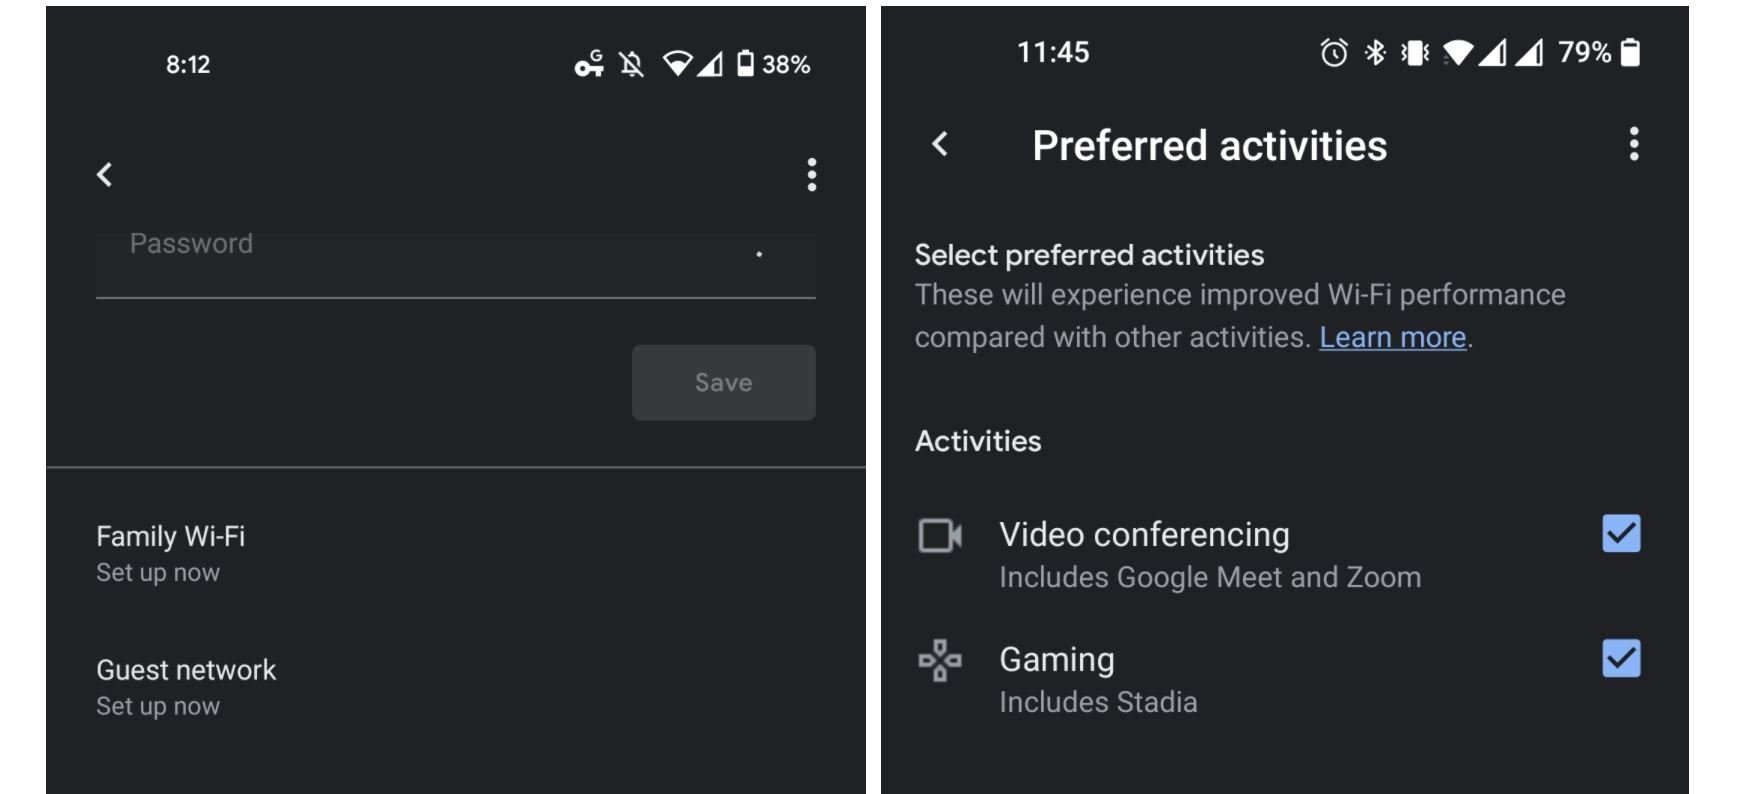This screenshot has height=794, width=1746.
Task: Go back from the Password settings screen
Action: 104,175
